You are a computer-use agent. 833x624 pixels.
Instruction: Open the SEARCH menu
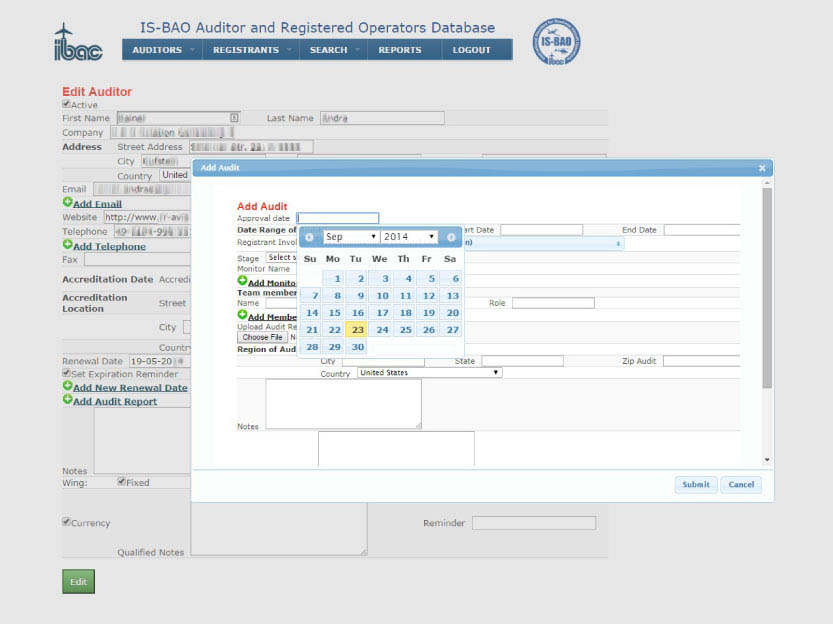[333, 50]
